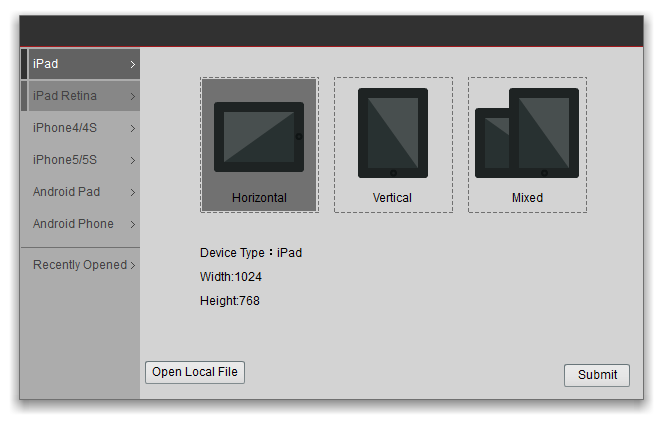Viewport: 661px width, 423px height.
Task: Expand Android Pad chevron arrow
Action: point(133,193)
